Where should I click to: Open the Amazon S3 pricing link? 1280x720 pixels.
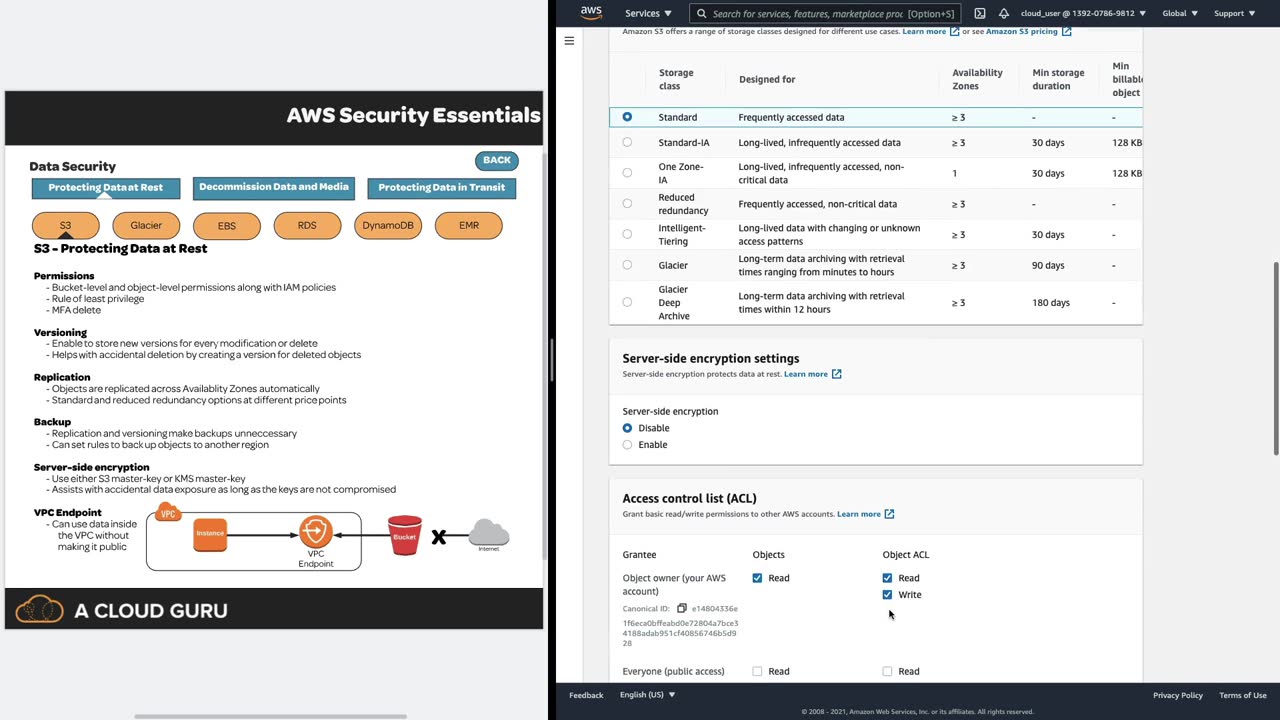point(1022,31)
